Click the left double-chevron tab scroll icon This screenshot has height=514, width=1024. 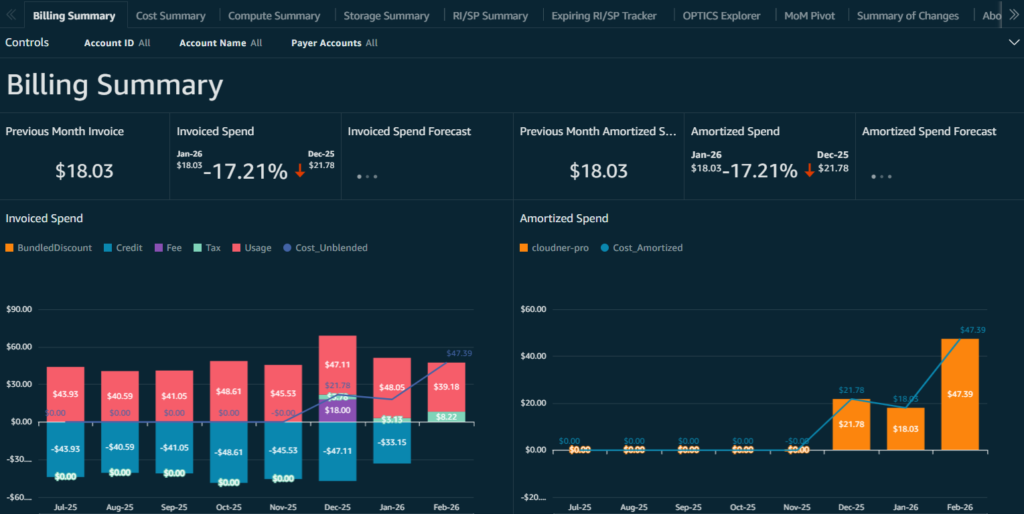[x=11, y=15]
